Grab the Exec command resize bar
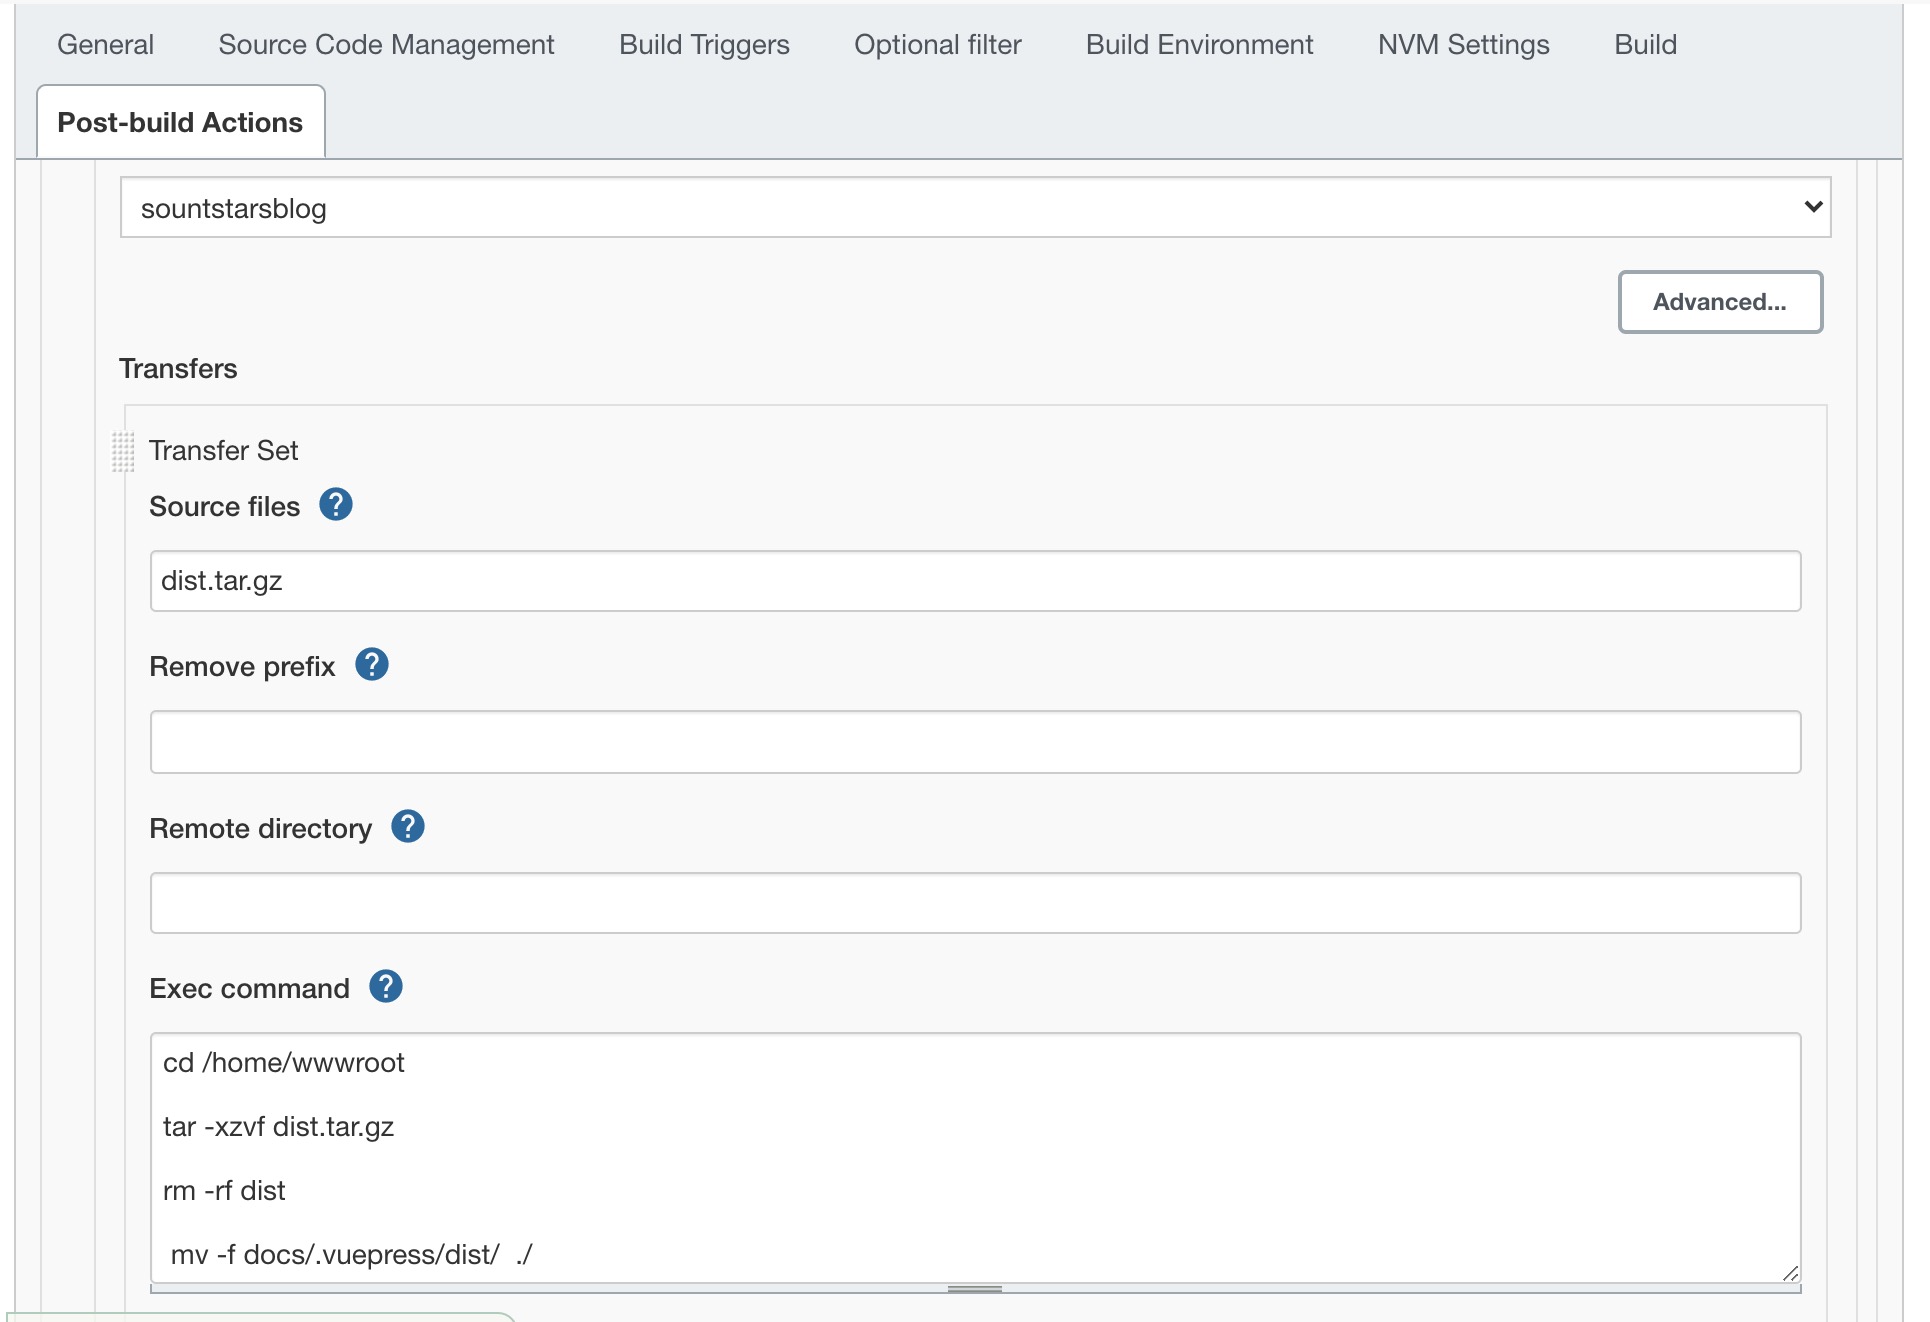Image resolution: width=1930 pixels, height=1322 pixels. pos(975,1289)
